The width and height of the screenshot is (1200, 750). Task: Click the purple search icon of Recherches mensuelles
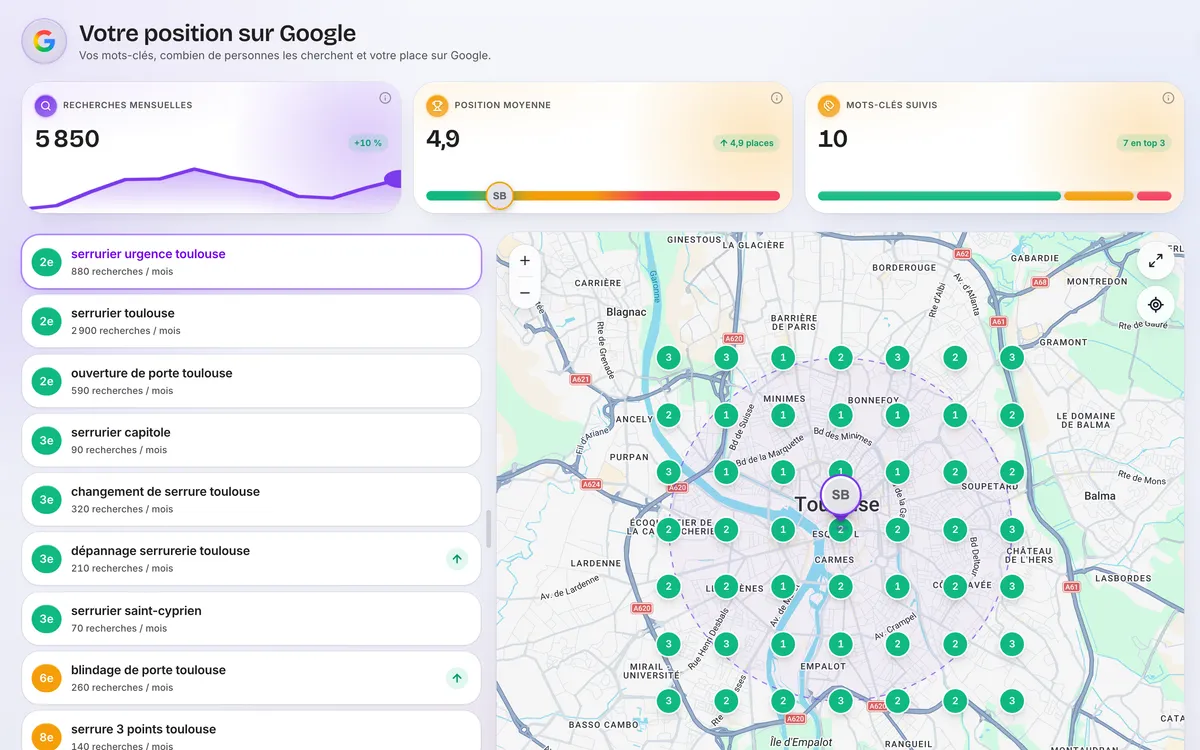[45, 105]
